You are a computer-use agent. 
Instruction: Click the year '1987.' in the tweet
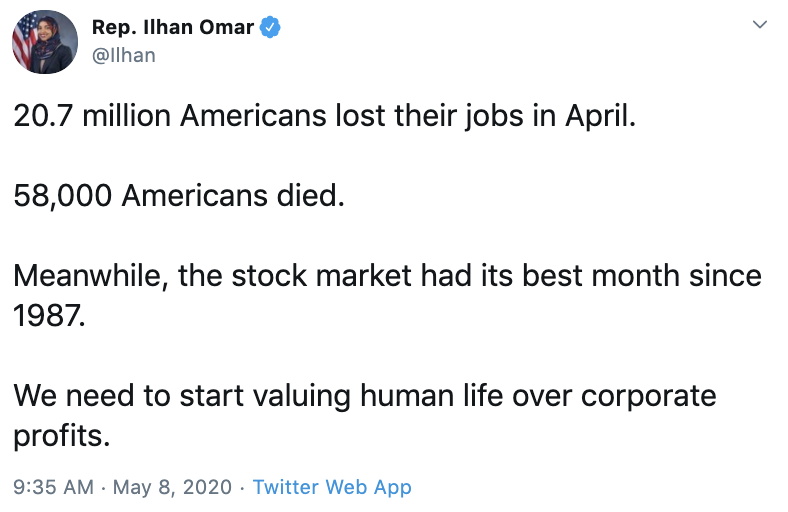pyautogui.click(x=49, y=316)
